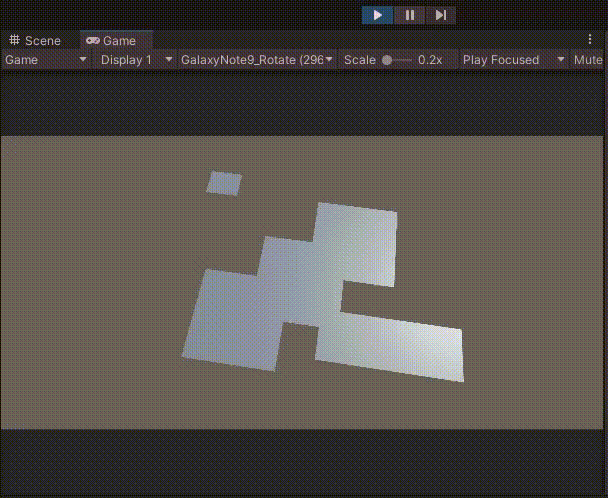The width and height of the screenshot is (608, 498).
Task: Open the Game view three-dot options menu
Action: [590, 39]
